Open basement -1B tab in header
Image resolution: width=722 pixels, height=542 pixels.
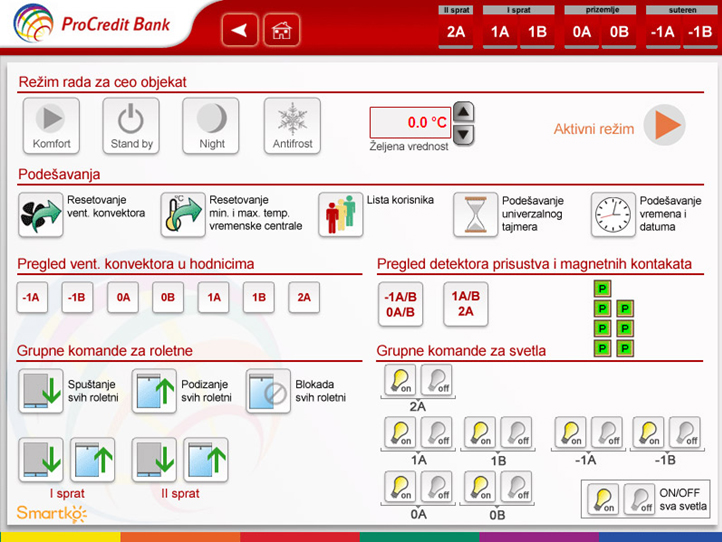coord(700,32)
